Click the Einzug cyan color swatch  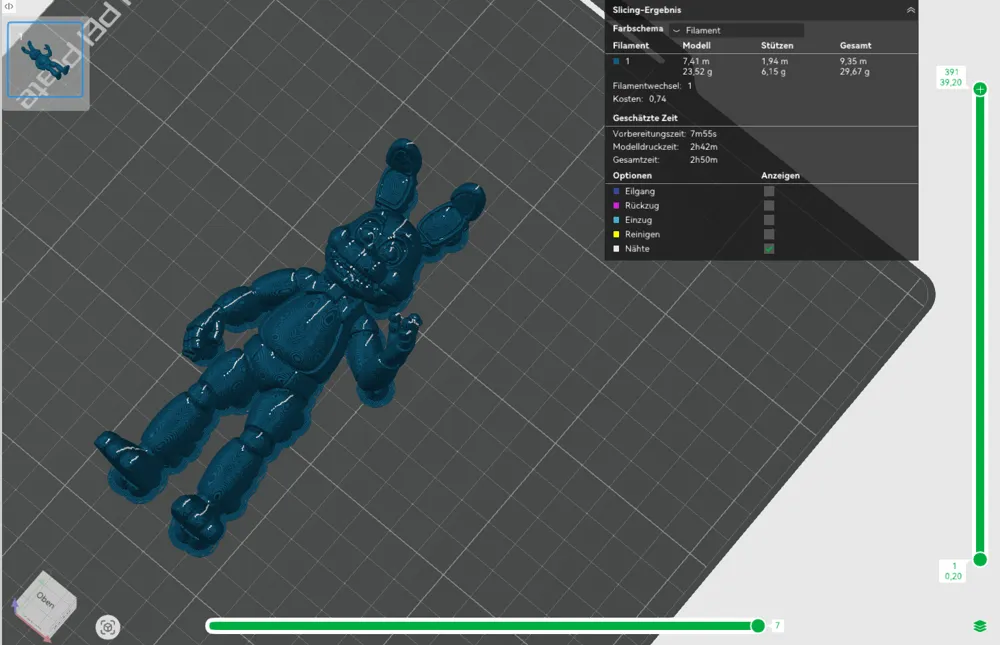(x=616, y=220)
